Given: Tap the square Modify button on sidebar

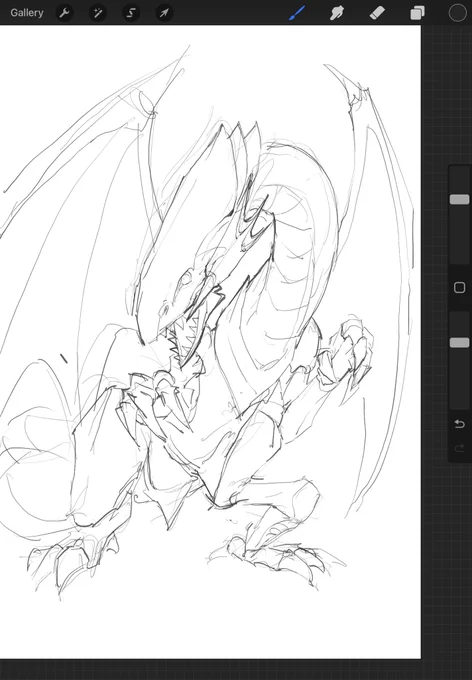Looking at the screenshot, I should tap(459, 288).
